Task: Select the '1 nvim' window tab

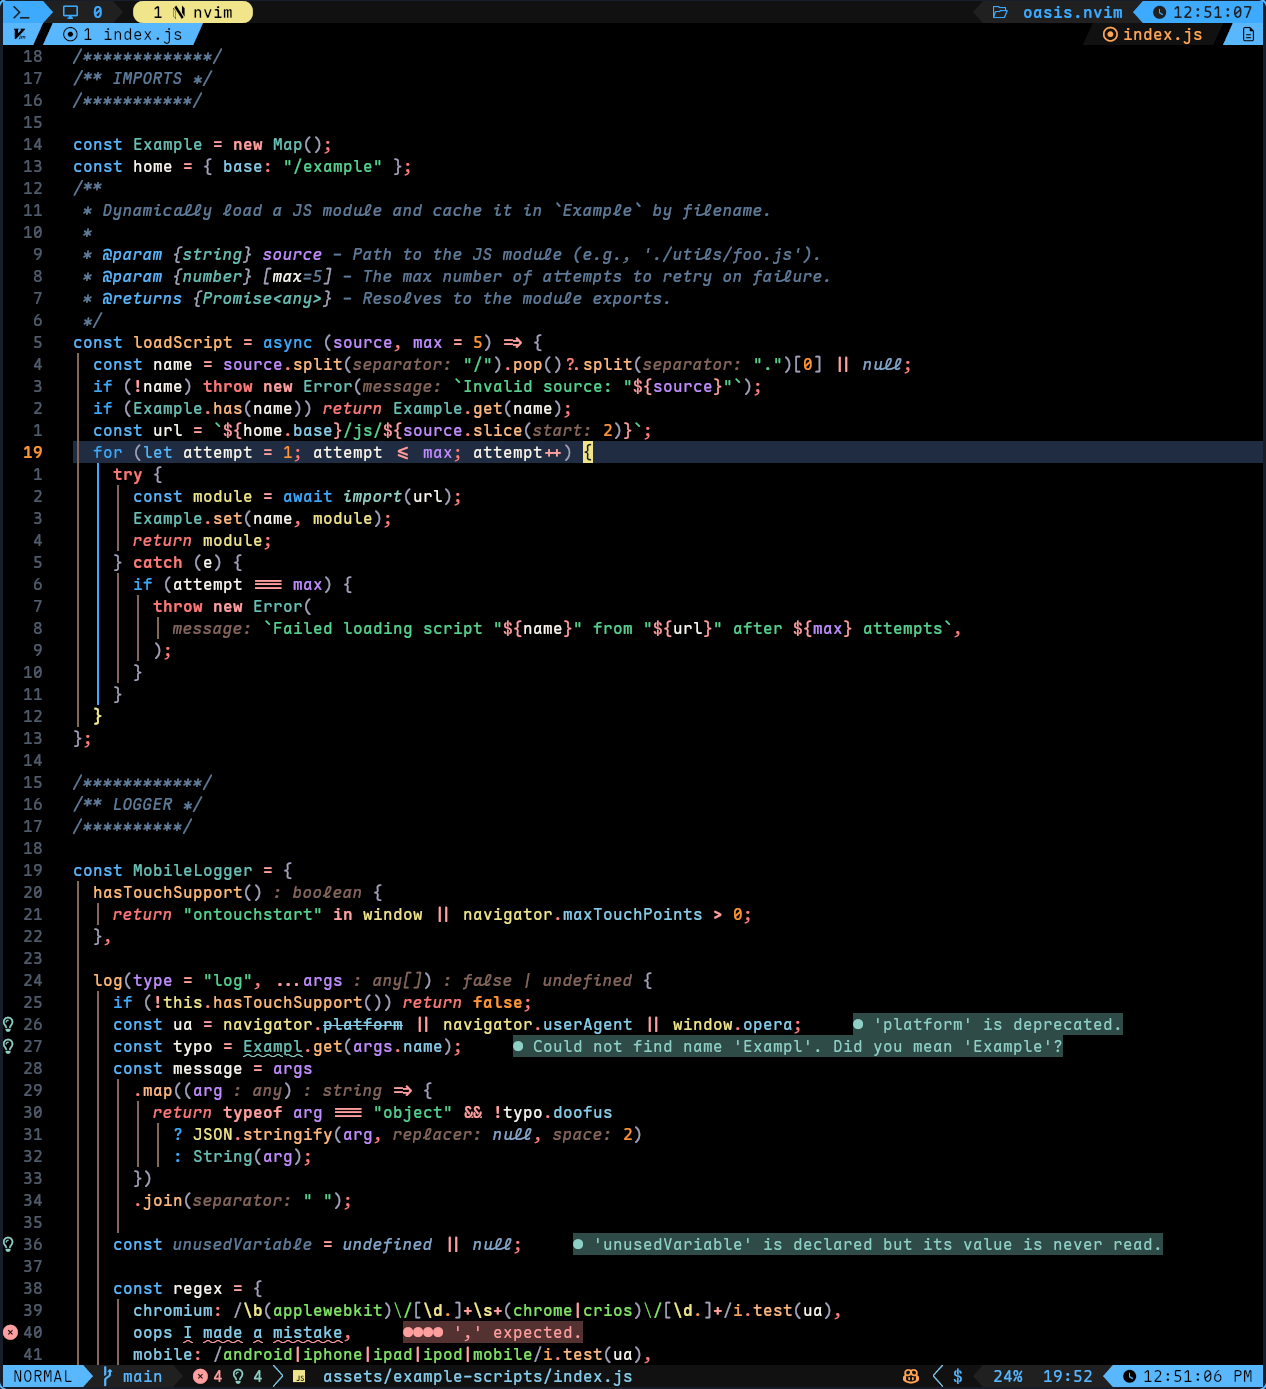Action: (193, 12)
